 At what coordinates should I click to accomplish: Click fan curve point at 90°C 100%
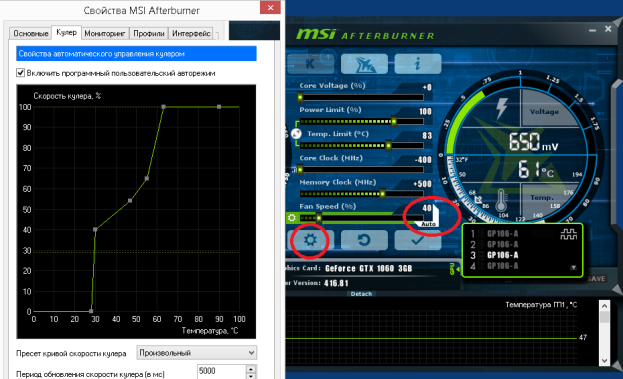[x=219, y=107]
